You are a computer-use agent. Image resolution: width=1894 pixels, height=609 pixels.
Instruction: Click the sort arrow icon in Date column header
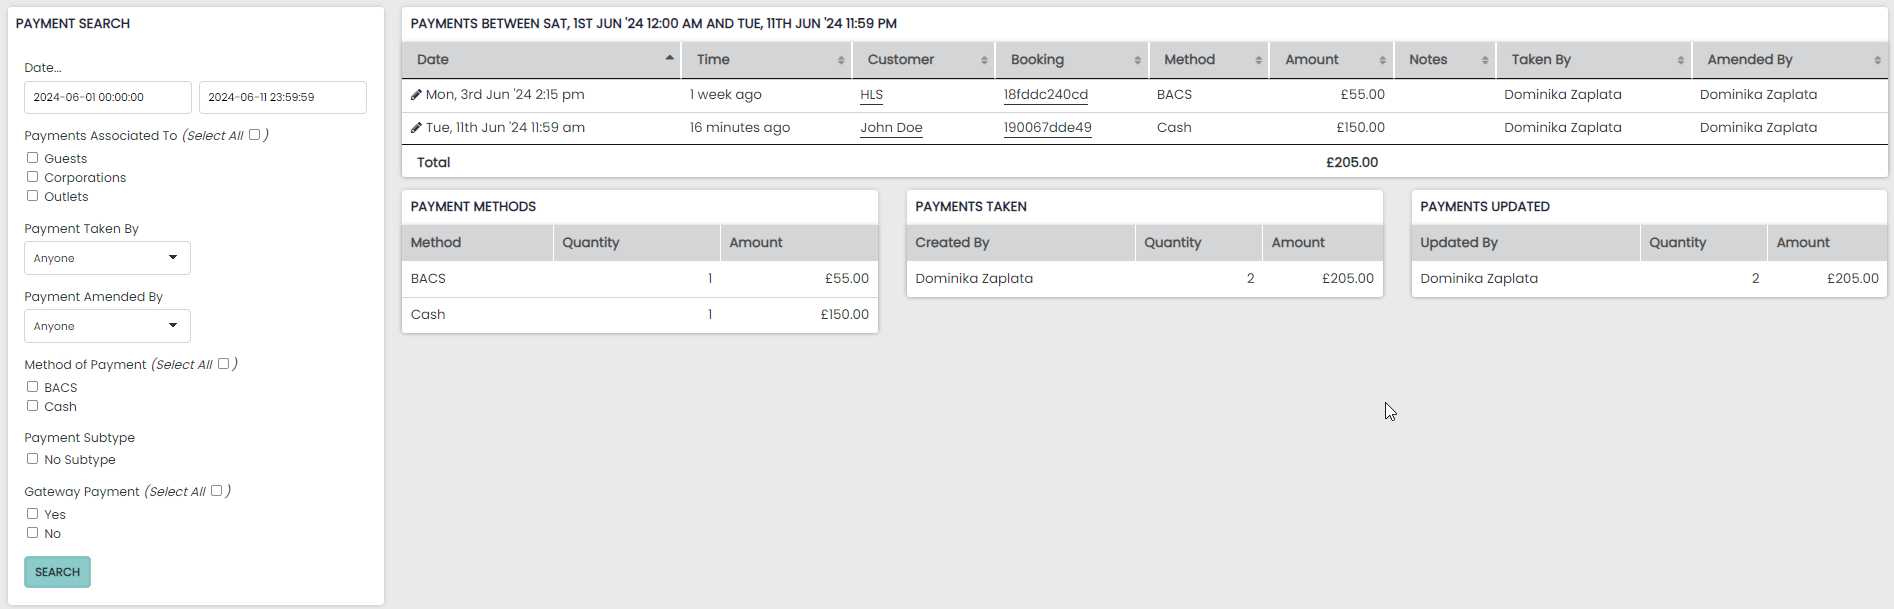pos(669,59)
